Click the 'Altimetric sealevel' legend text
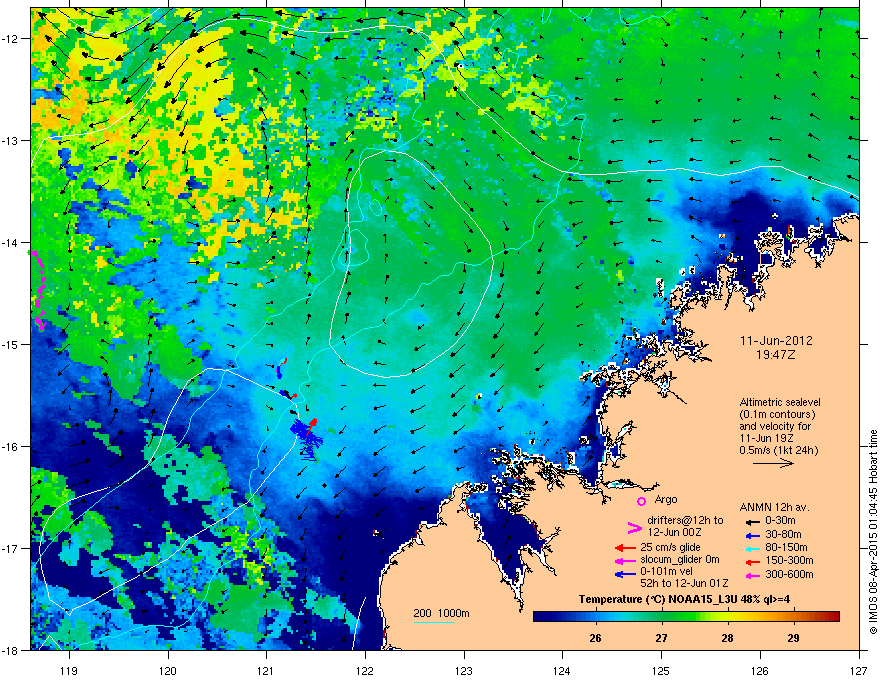 point(780,402)
